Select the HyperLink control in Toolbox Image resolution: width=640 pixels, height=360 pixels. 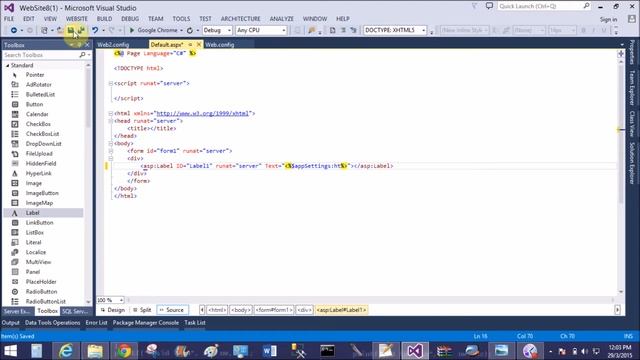click(x=38, y=173)
